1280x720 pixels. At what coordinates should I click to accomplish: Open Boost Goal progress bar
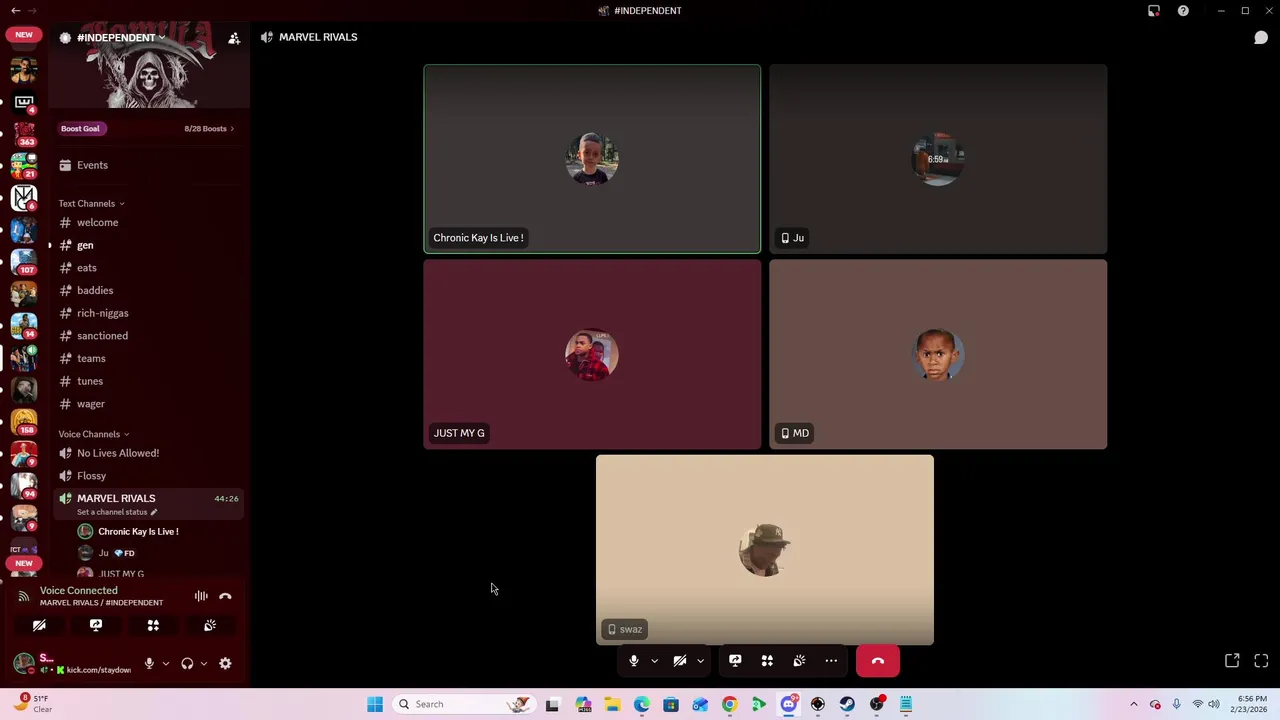(148, 128)
